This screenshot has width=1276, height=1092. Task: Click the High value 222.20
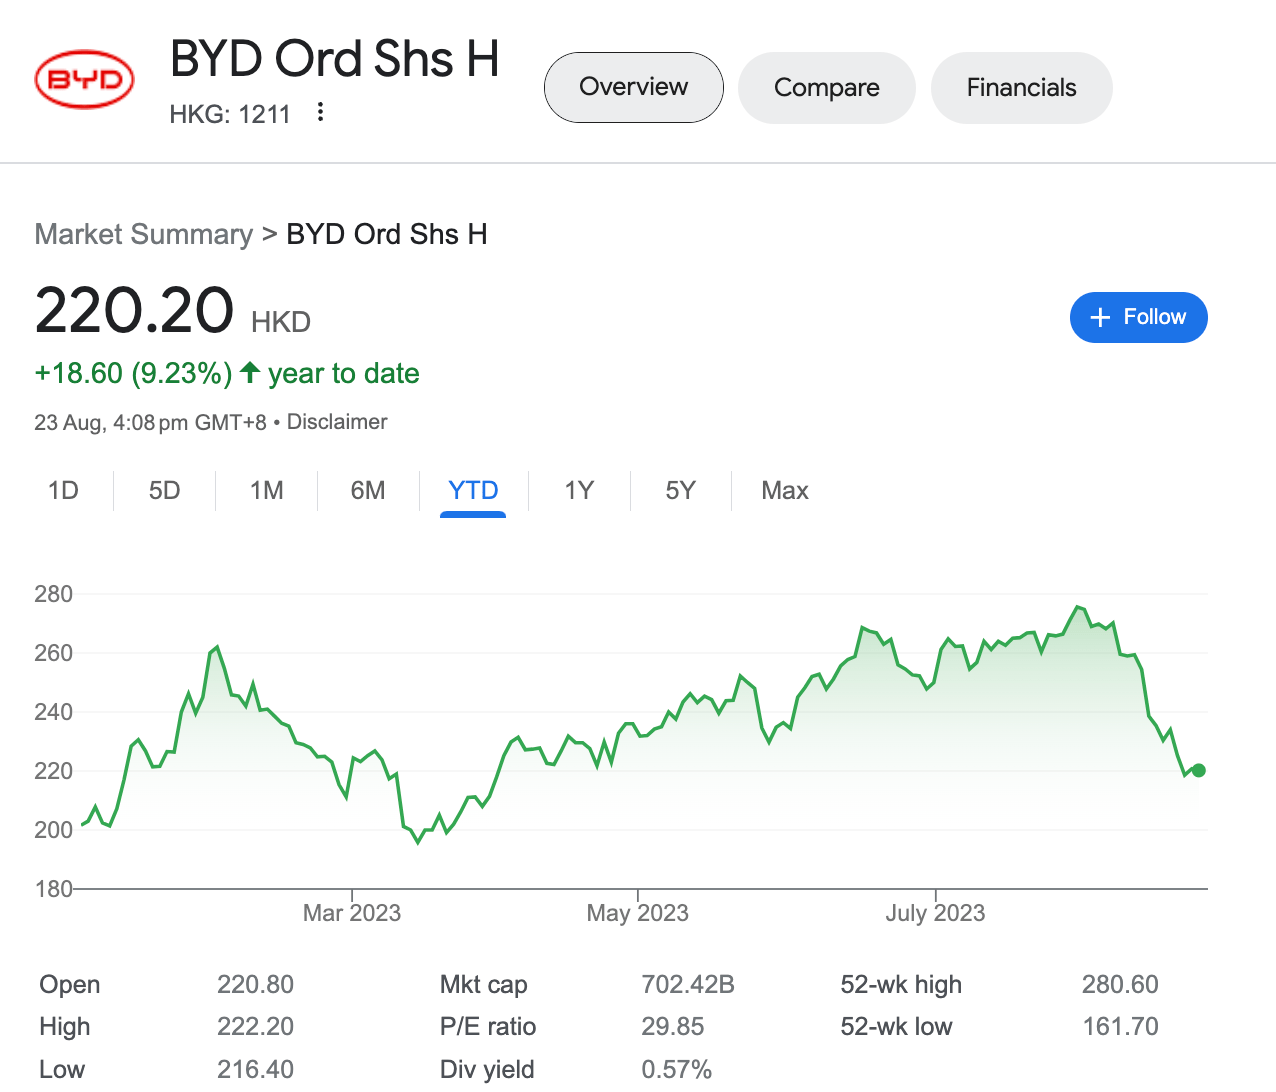[x=256, y=1026]
